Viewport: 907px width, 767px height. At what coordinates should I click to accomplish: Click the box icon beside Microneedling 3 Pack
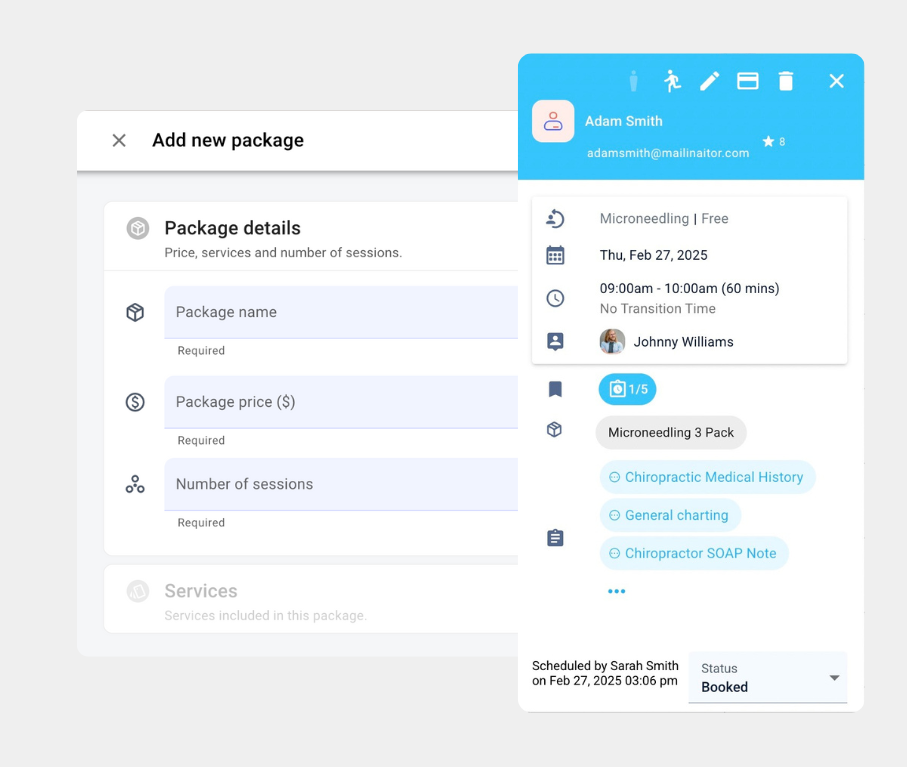556,430
